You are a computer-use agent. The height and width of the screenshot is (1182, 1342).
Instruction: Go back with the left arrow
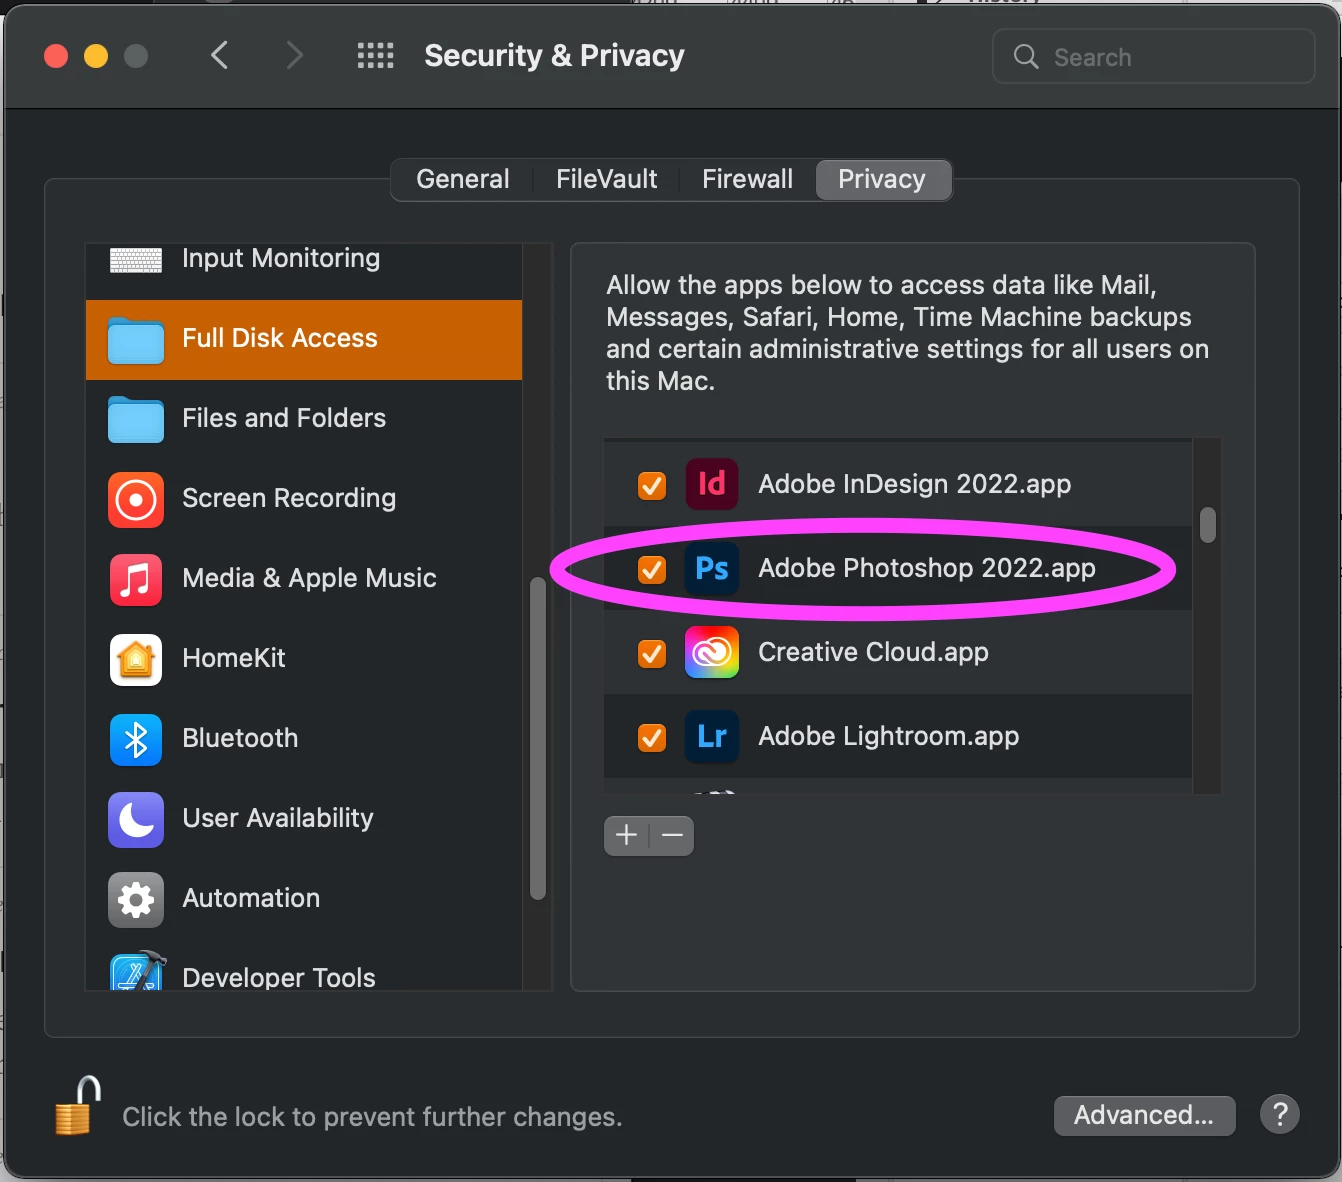[x=220, y=55]
